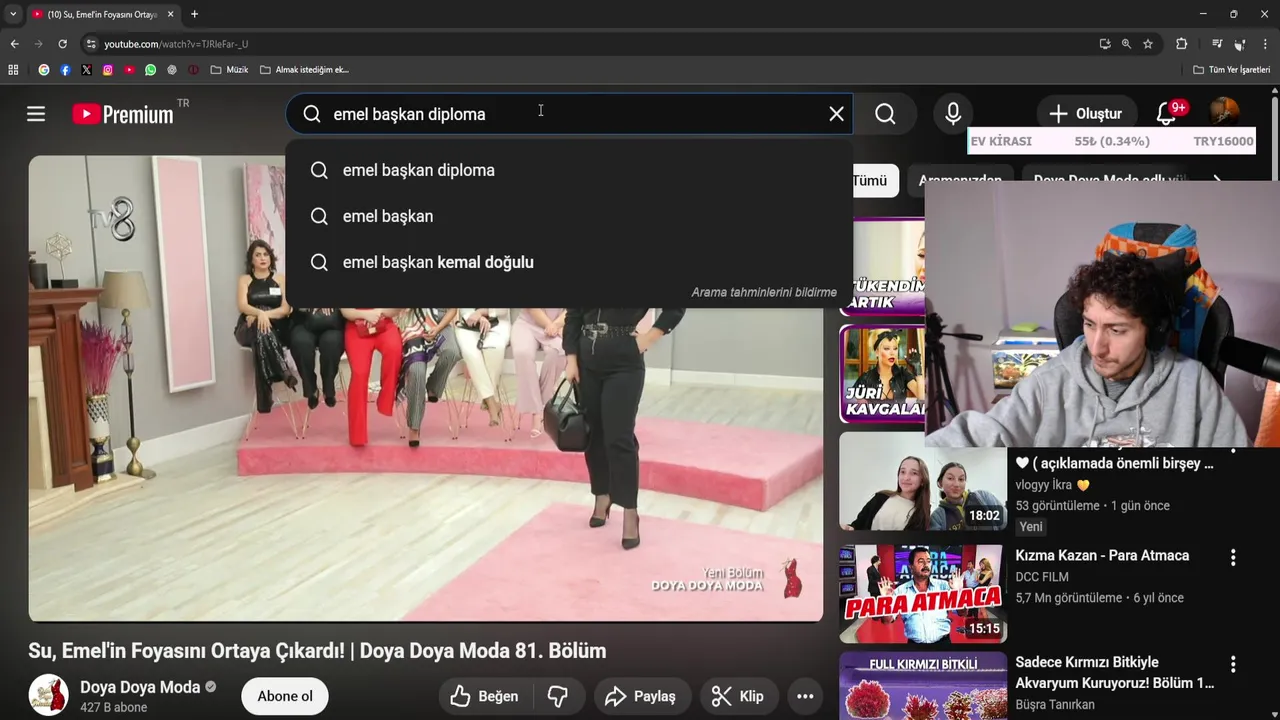Screen dimensions: 1280x720
Task: Open the YouTube account avatar menu
Action: [1224, 113]
